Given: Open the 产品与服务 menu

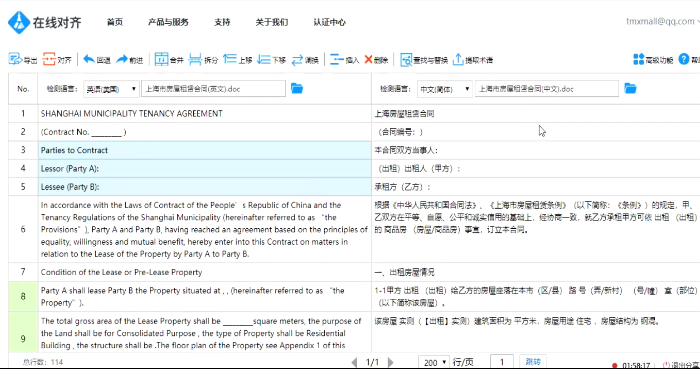Looking at the screenshot, I should click(168, 22).
